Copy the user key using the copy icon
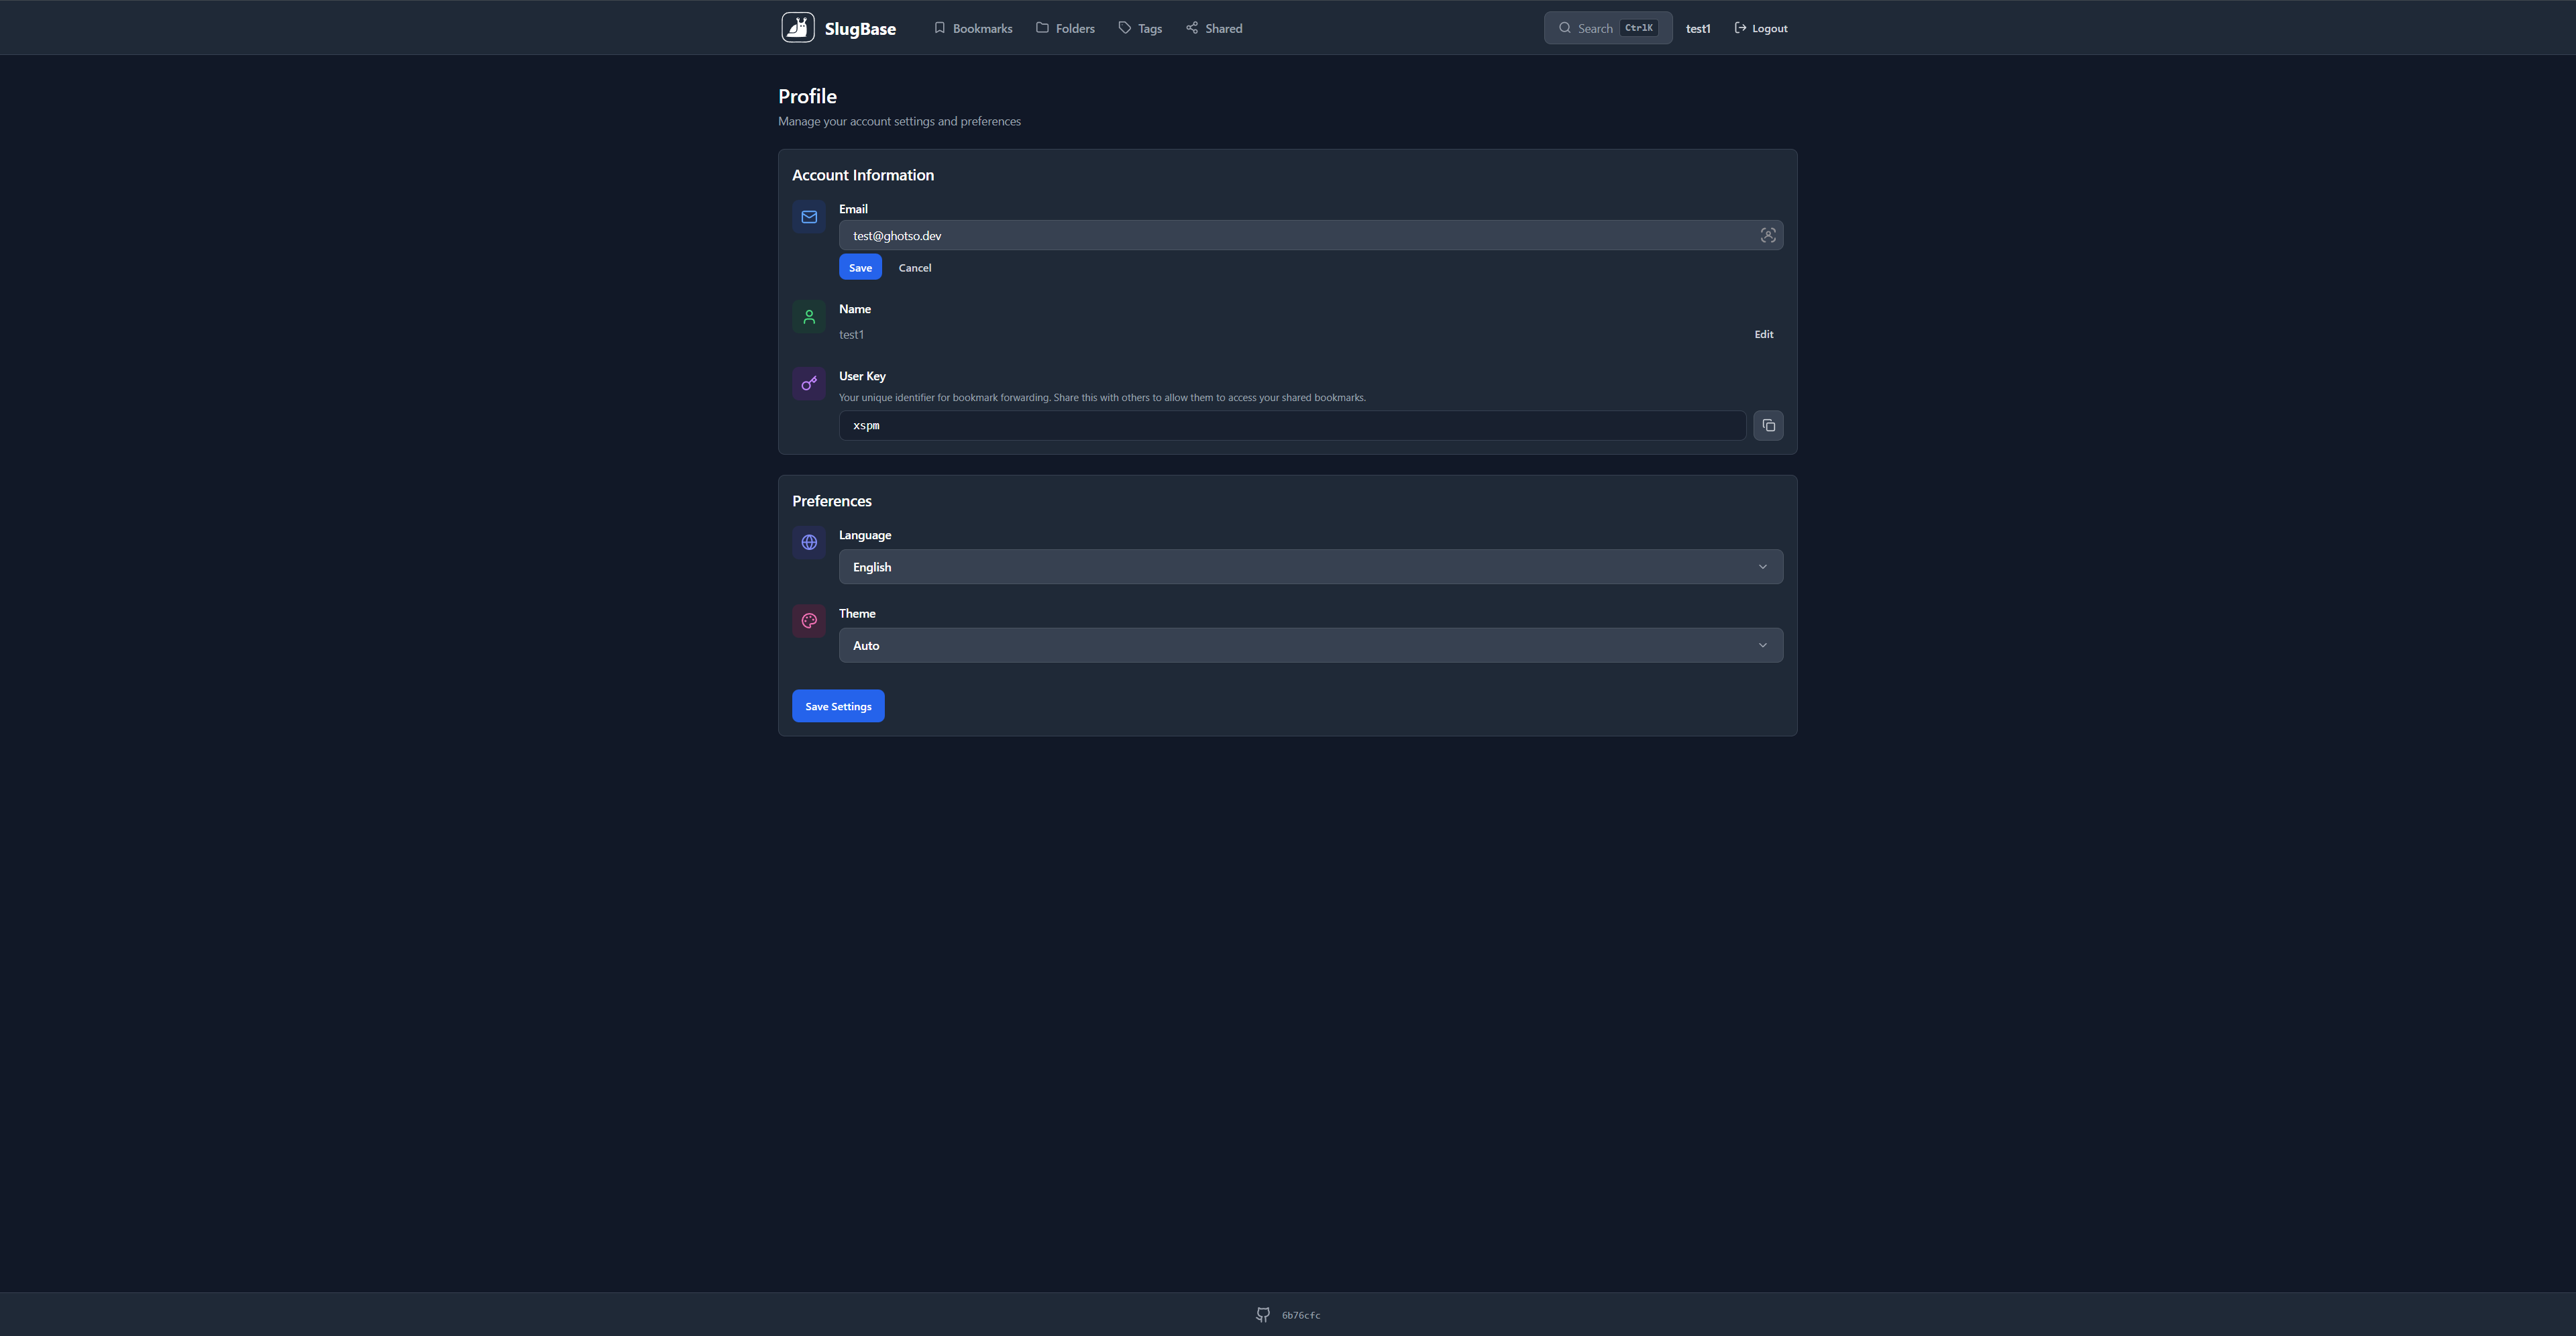This screenshot has width=2576, height=1336. coord(1768,425)
